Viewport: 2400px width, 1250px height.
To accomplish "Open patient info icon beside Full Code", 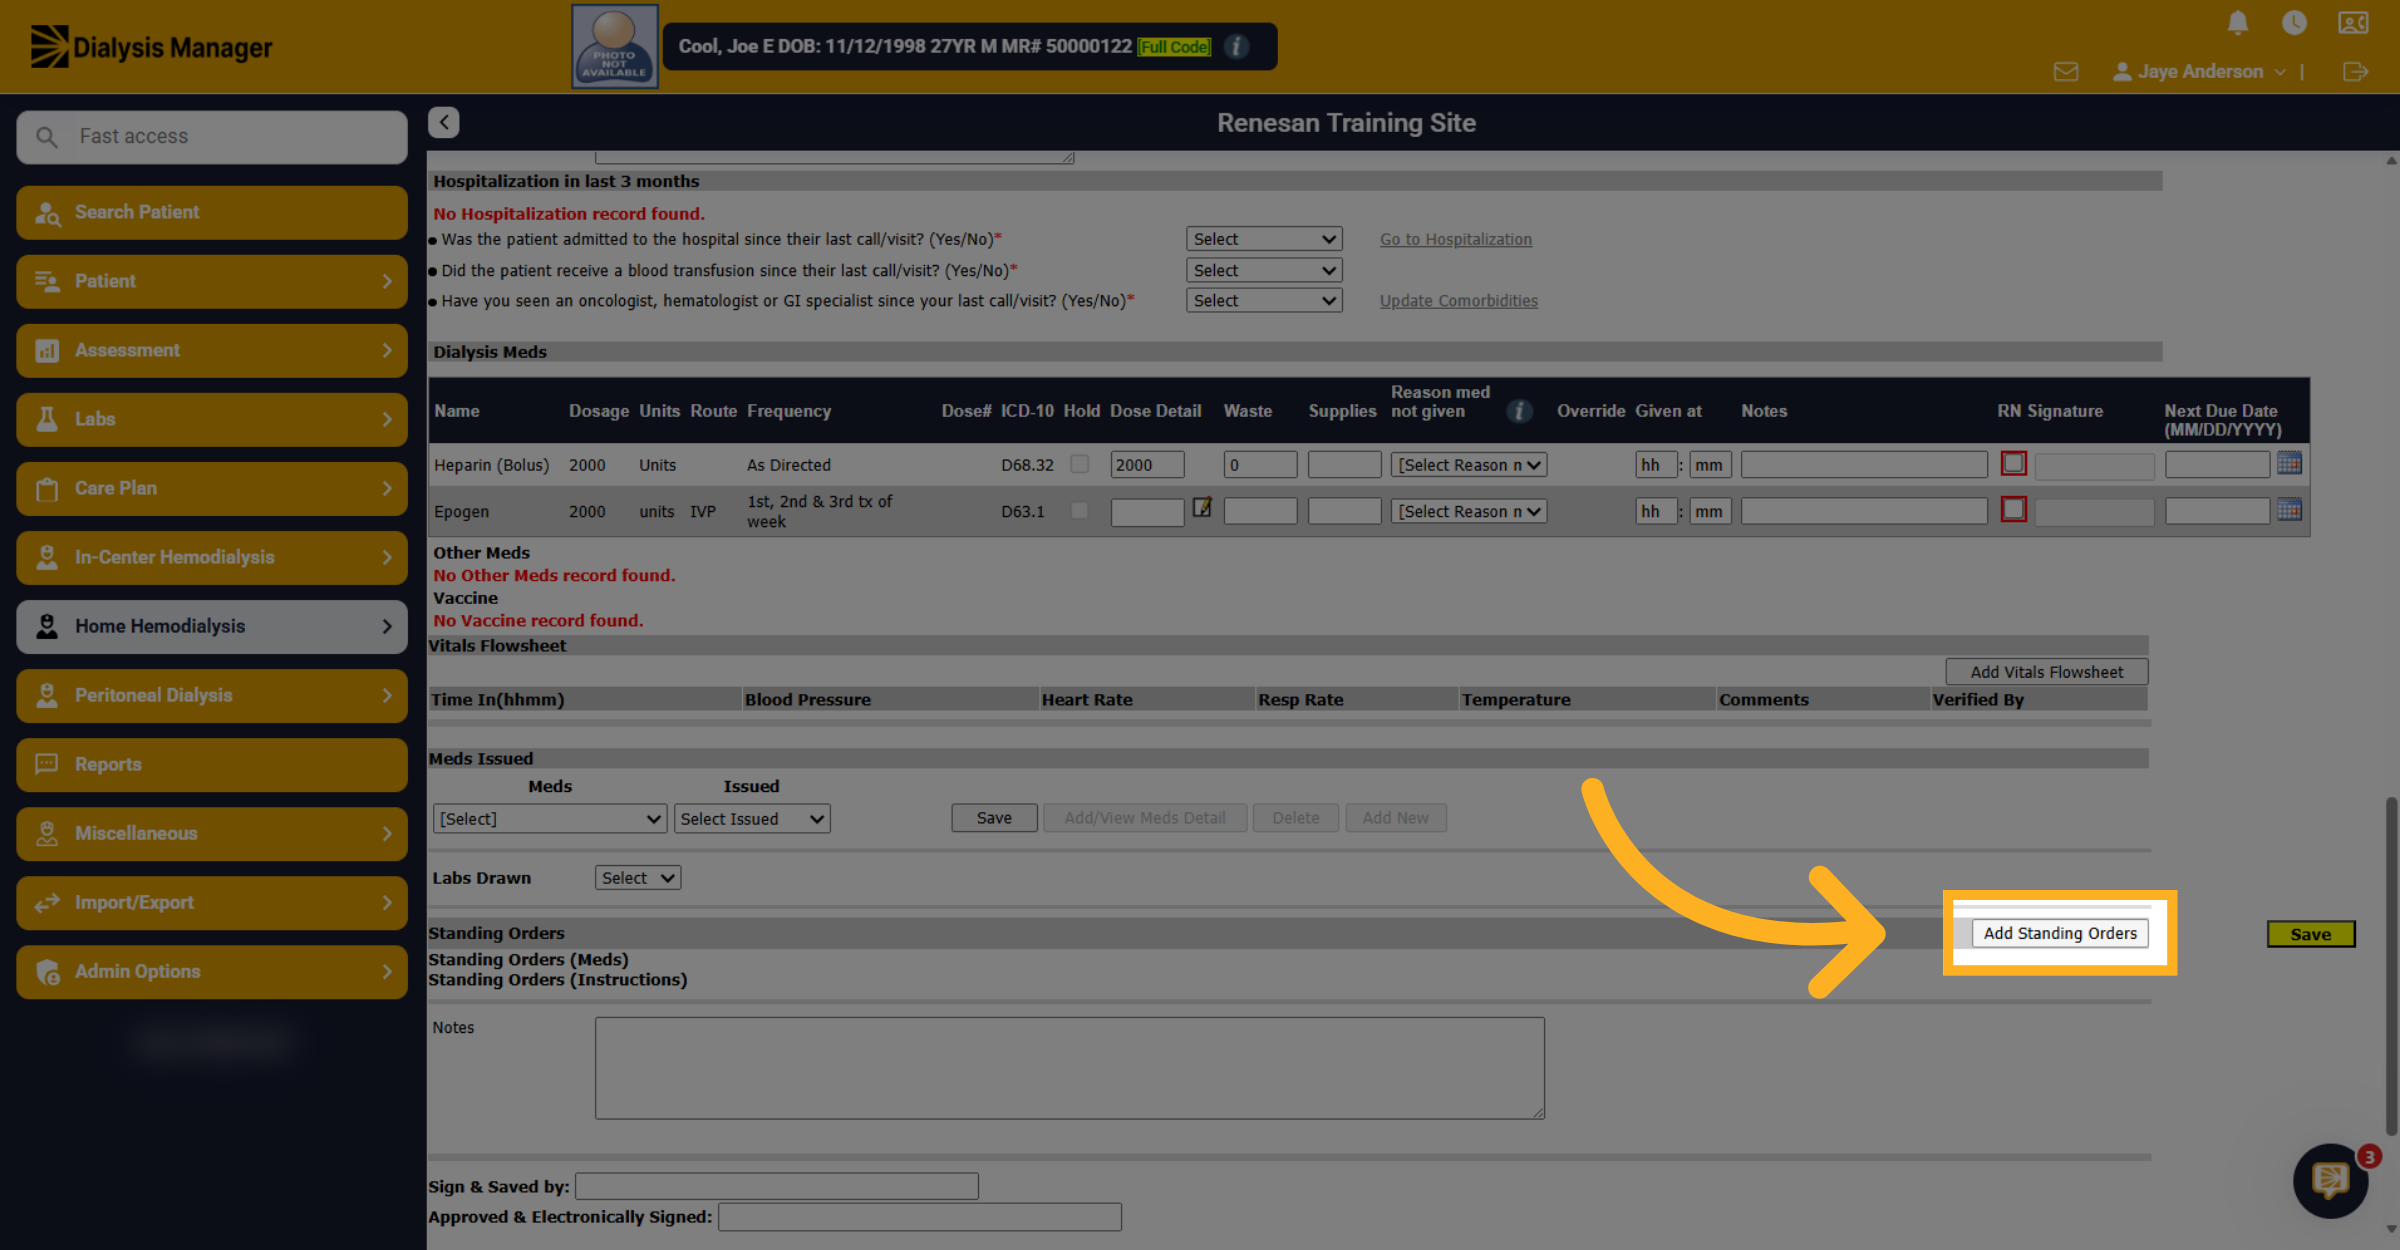I will click(x=1237, y=47).
